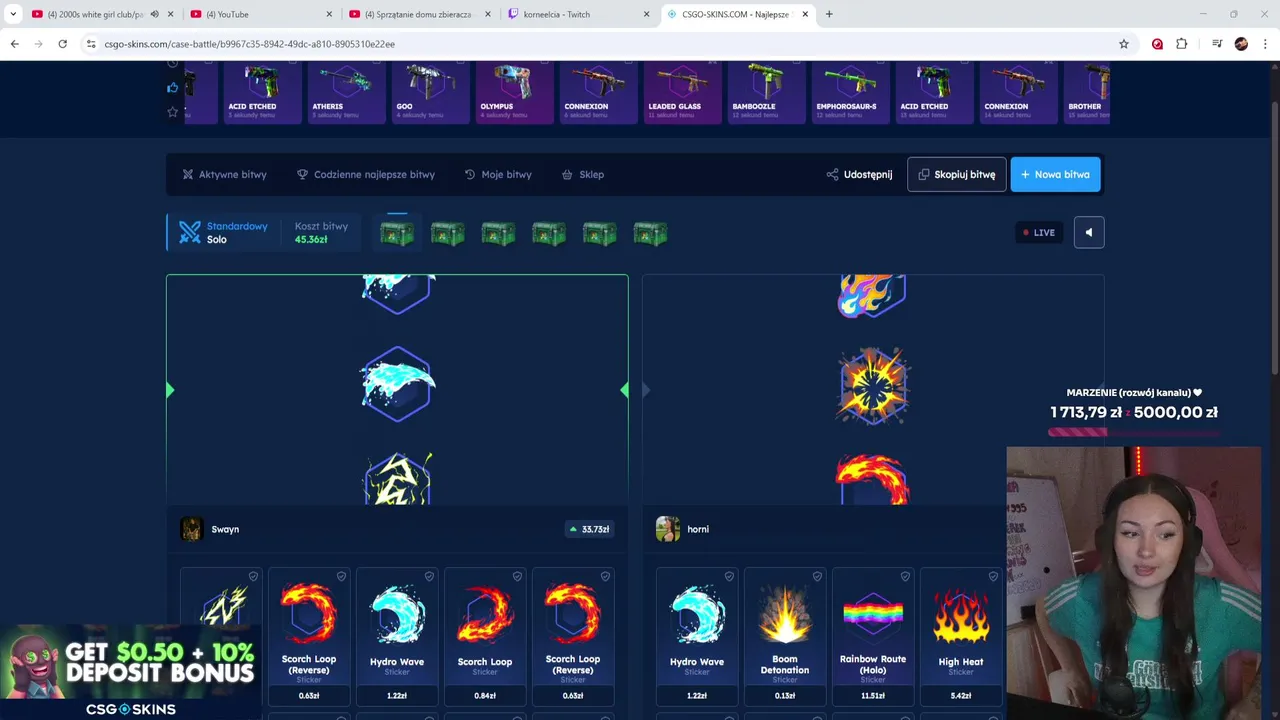The width and height of the screenshot is (1280, 720).
Task: Click shield icon on Scorch Loop 0.84zł card
Action: click(517, 576)
